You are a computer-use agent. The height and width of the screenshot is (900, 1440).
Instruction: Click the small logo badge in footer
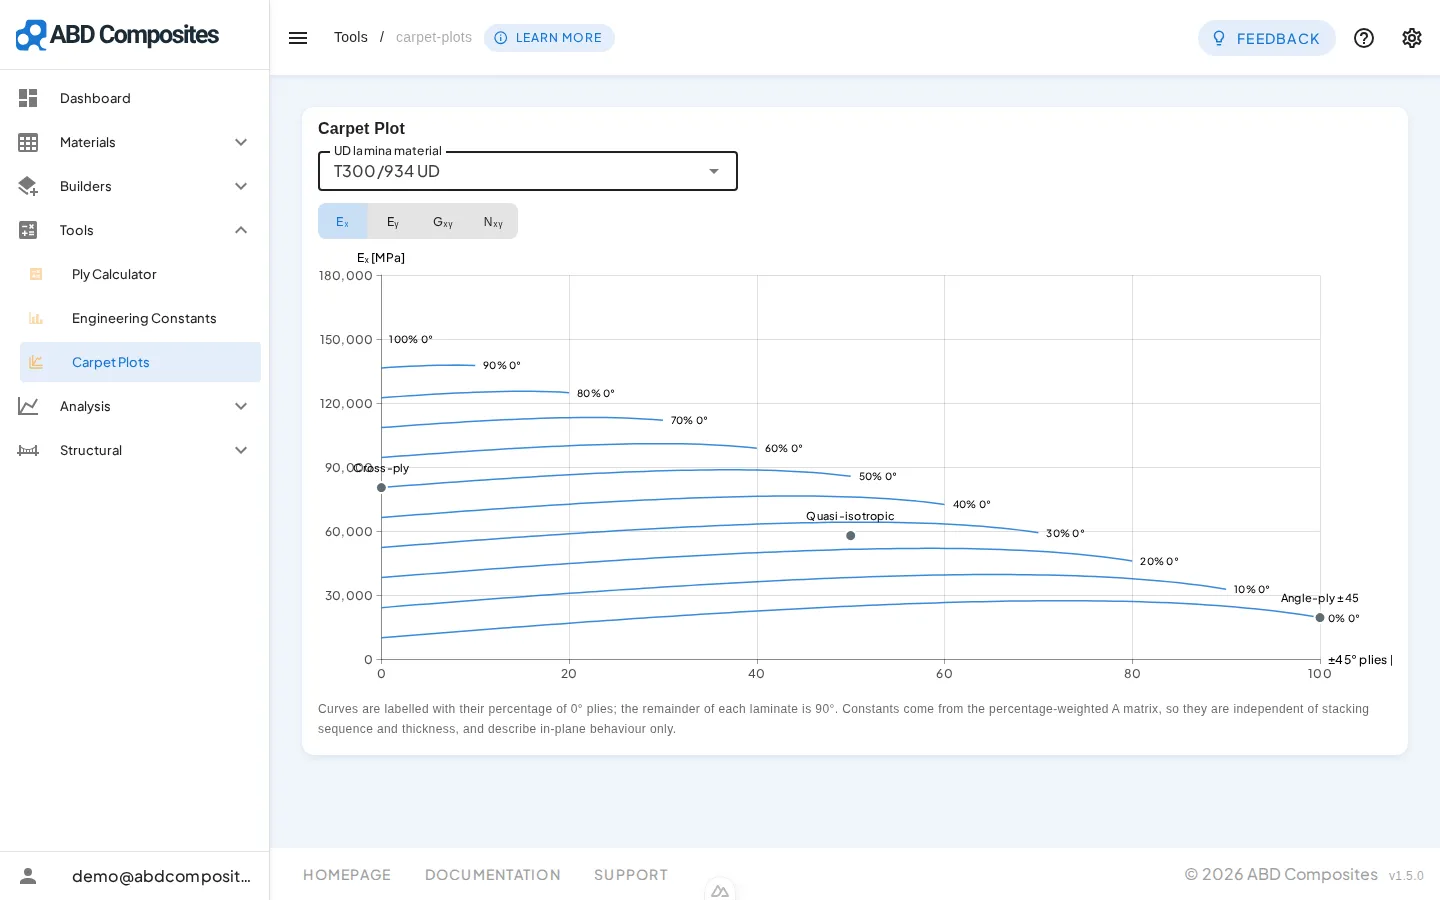click(720, 890)
